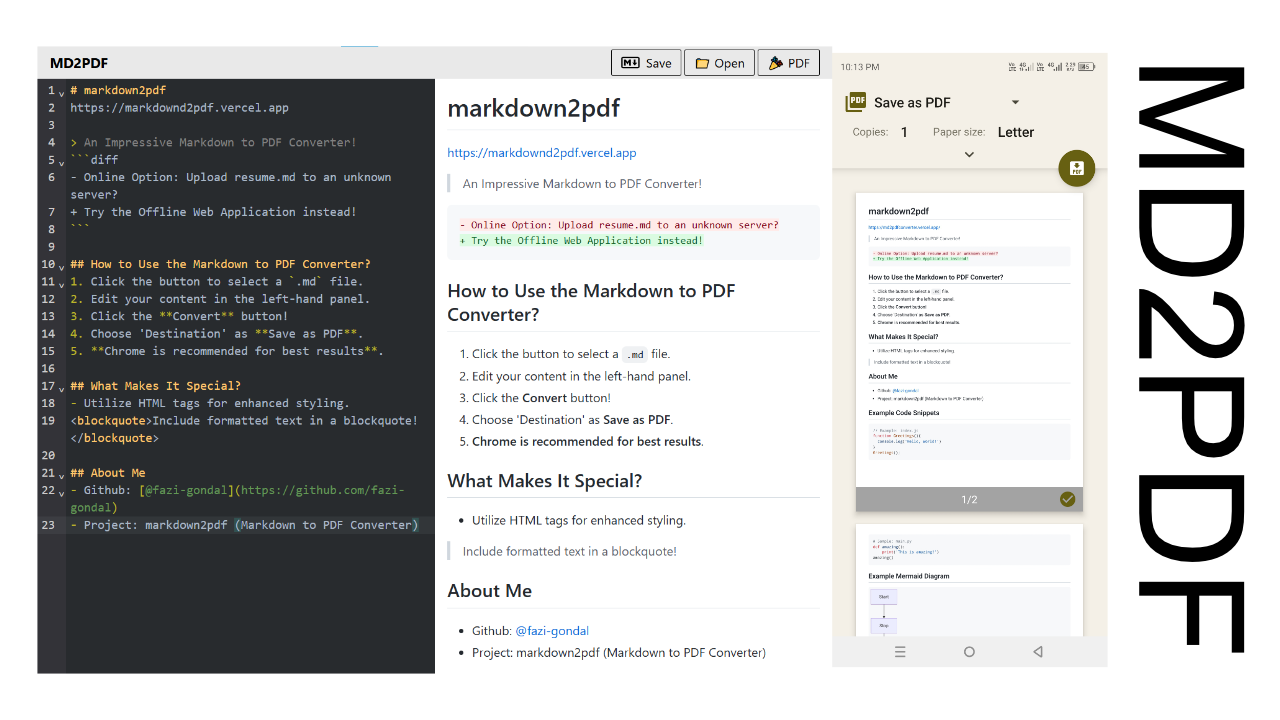Expand more print options chevron
Image resolution: width=1280 pixels, height=720 pixels.
pyautogui.click(x=969, y=154)
